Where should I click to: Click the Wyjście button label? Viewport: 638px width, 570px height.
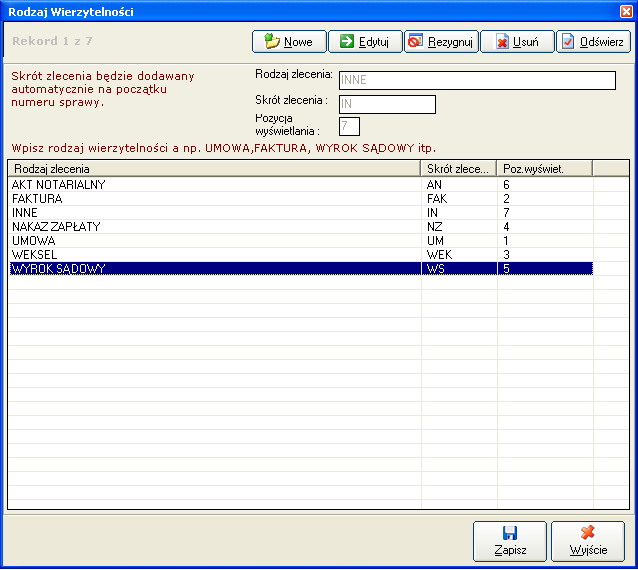click(588, 550)
